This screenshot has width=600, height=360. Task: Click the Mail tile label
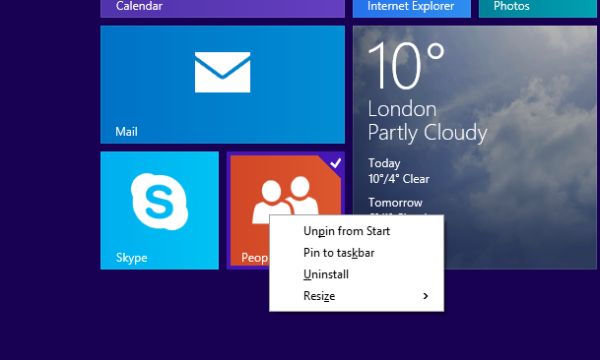pyautogui.click(x=126, y=132)
